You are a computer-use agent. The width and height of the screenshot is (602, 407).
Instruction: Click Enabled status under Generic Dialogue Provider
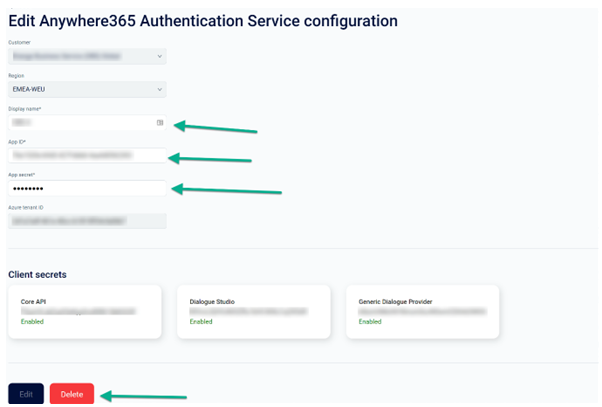(370, 322)
